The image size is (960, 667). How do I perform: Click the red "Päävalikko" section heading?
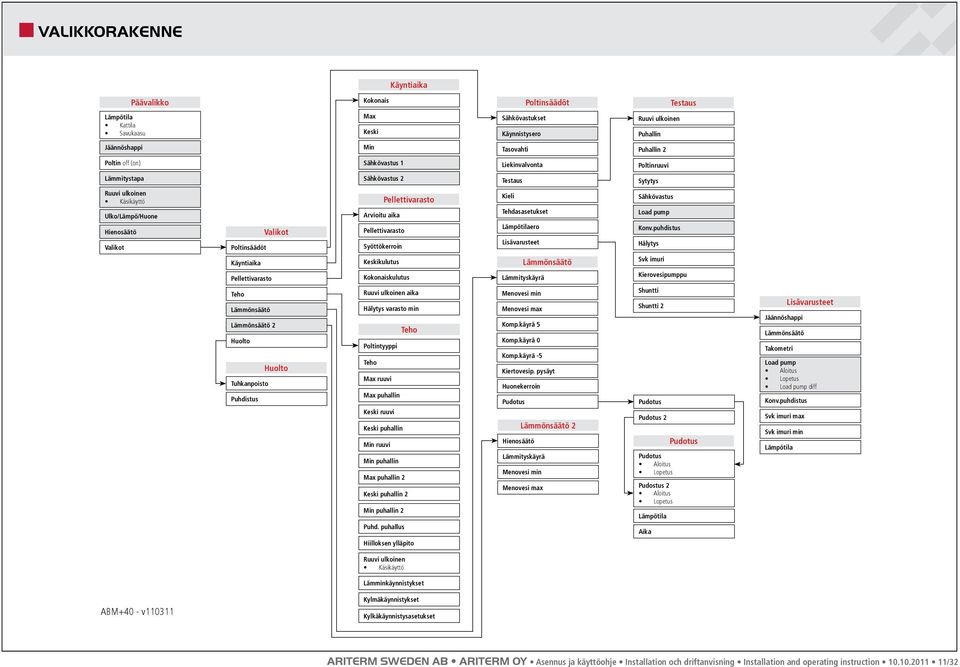coord(150,103)
